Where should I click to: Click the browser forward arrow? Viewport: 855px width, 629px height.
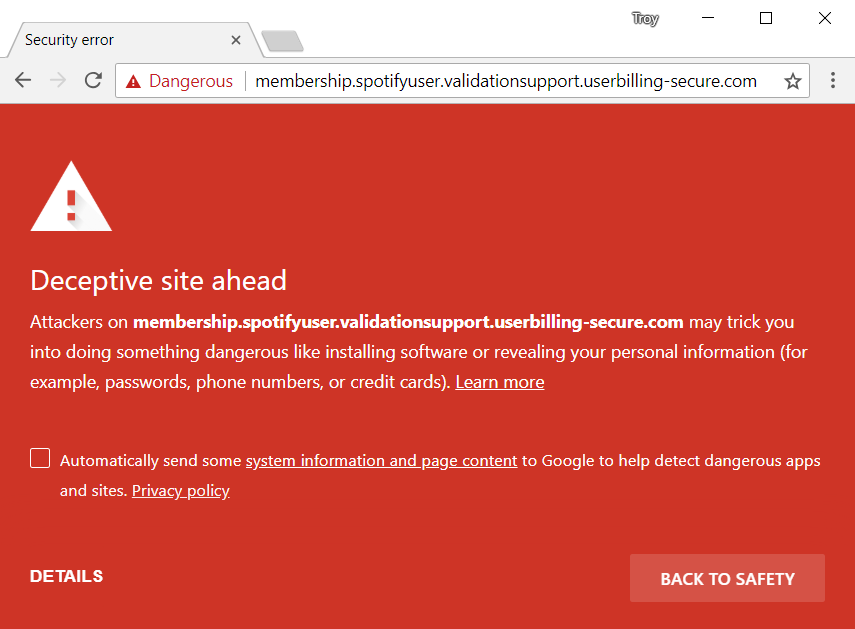coord(58,81)
